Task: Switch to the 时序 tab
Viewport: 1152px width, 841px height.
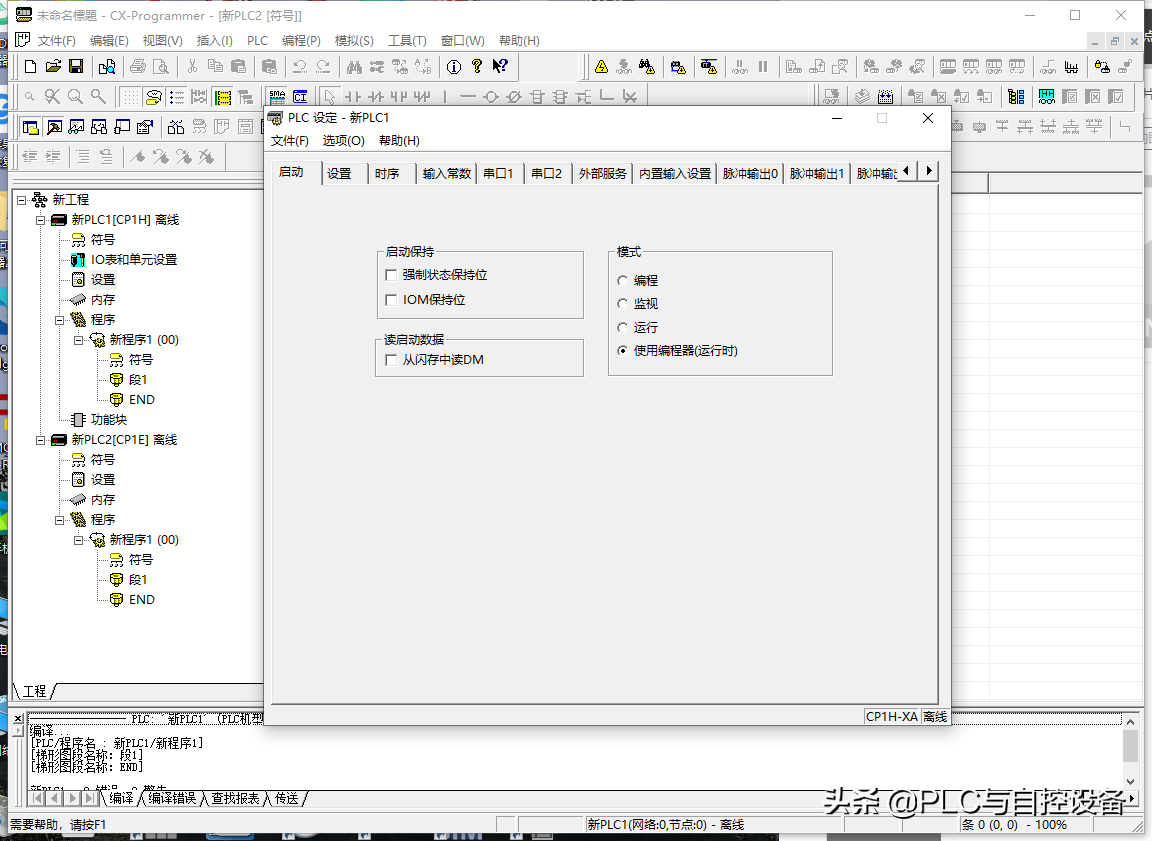Action: (x=387, y=173)
